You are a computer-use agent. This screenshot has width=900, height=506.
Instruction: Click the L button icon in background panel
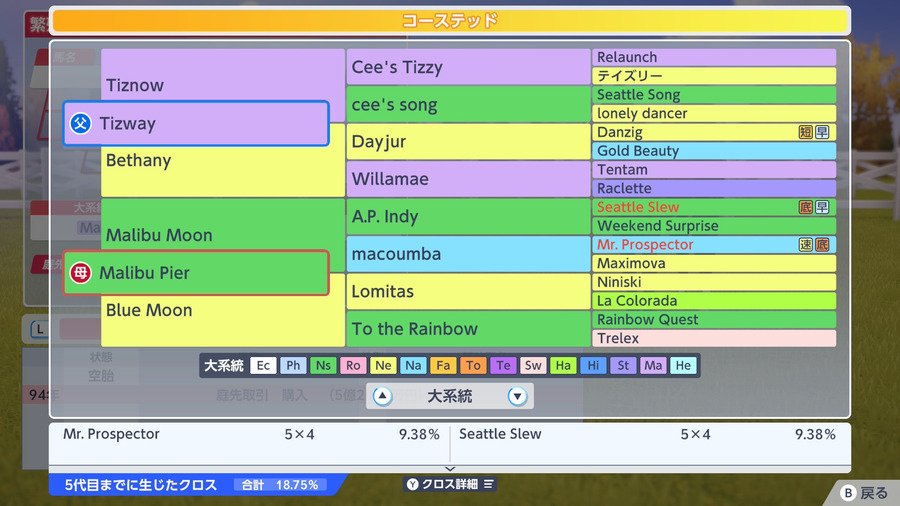39,329
